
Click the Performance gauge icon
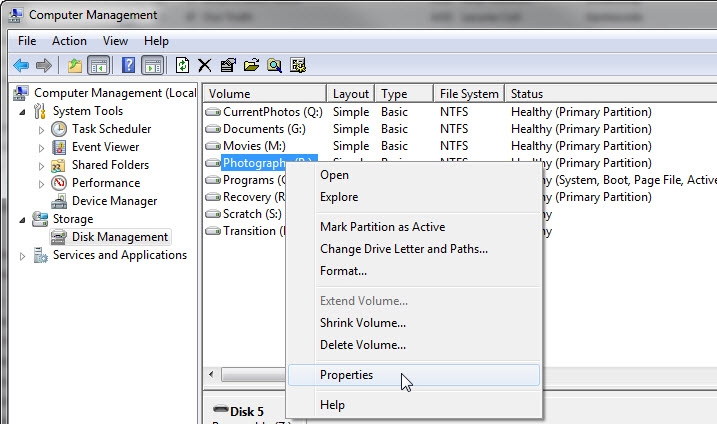[59, 183]
